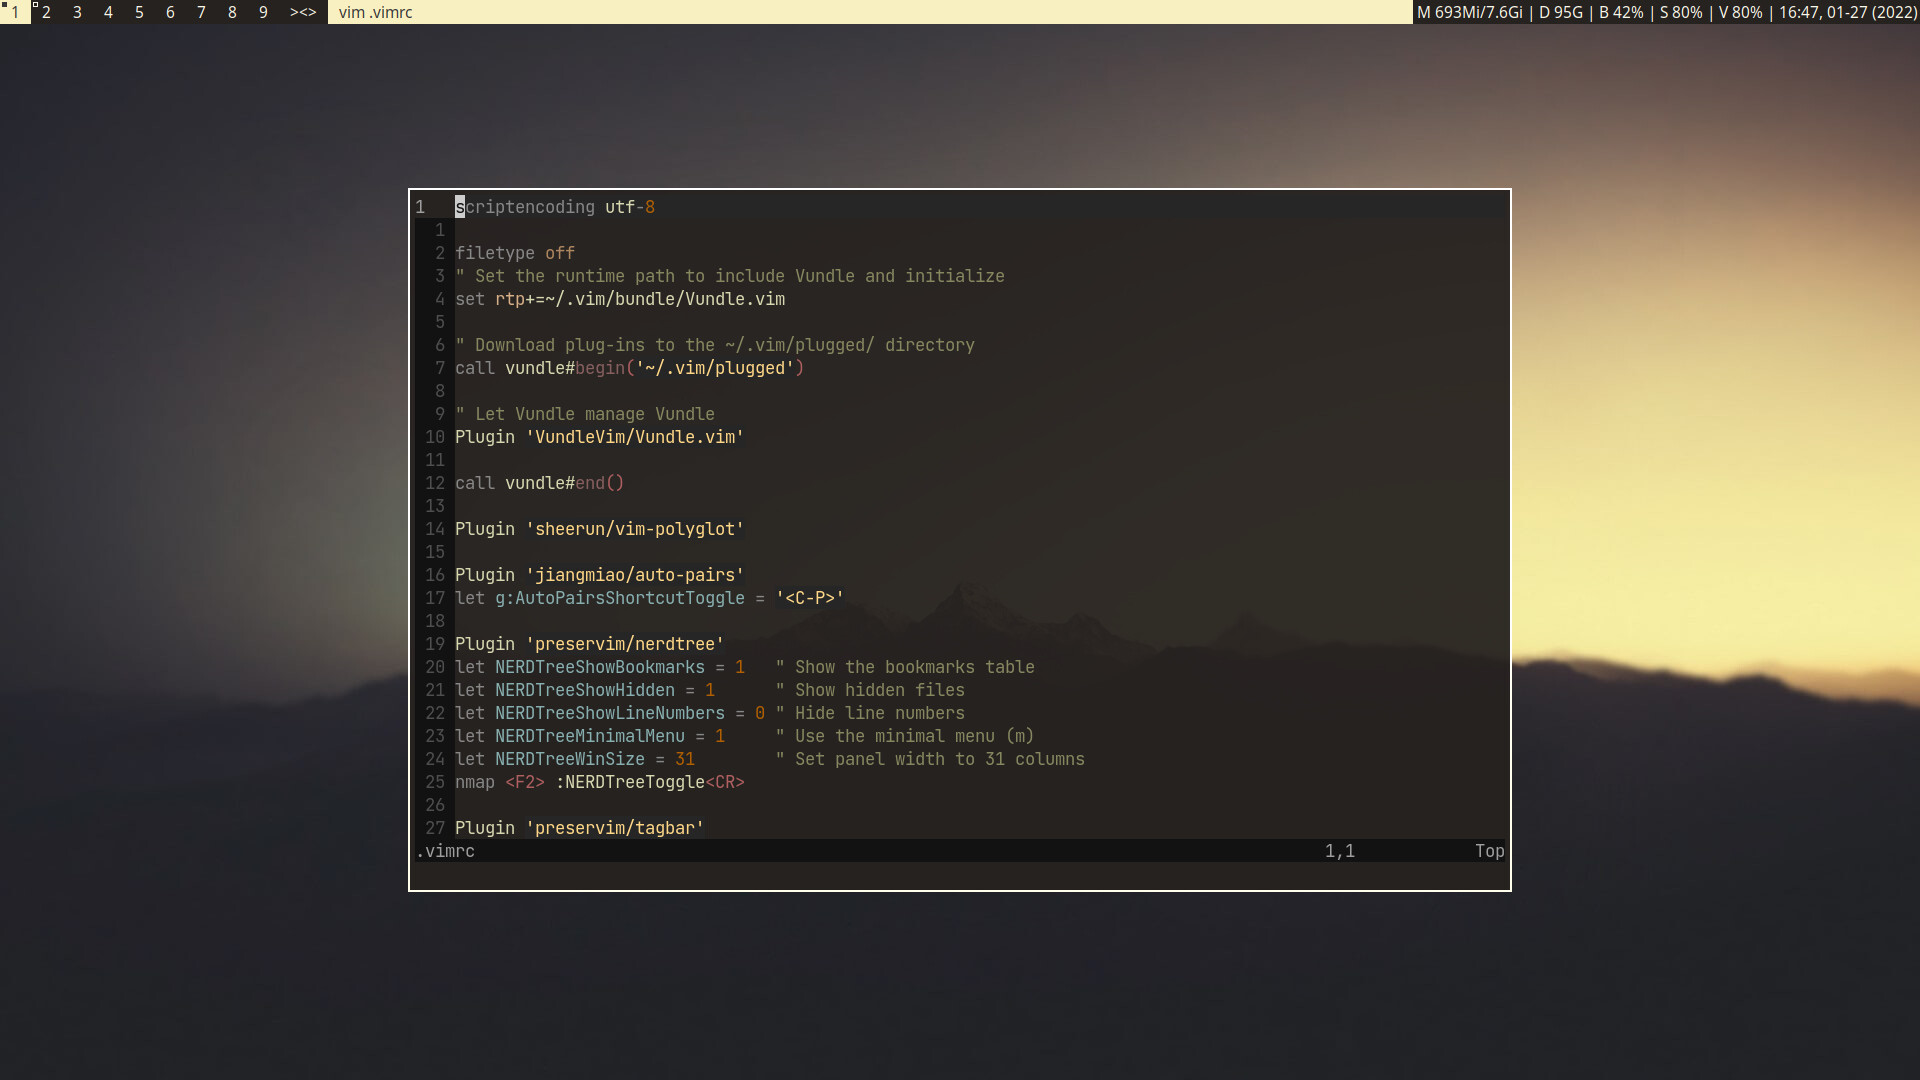
Task: Click comment 'Let Vundle manage Vundle'
Action: (595, 414)
